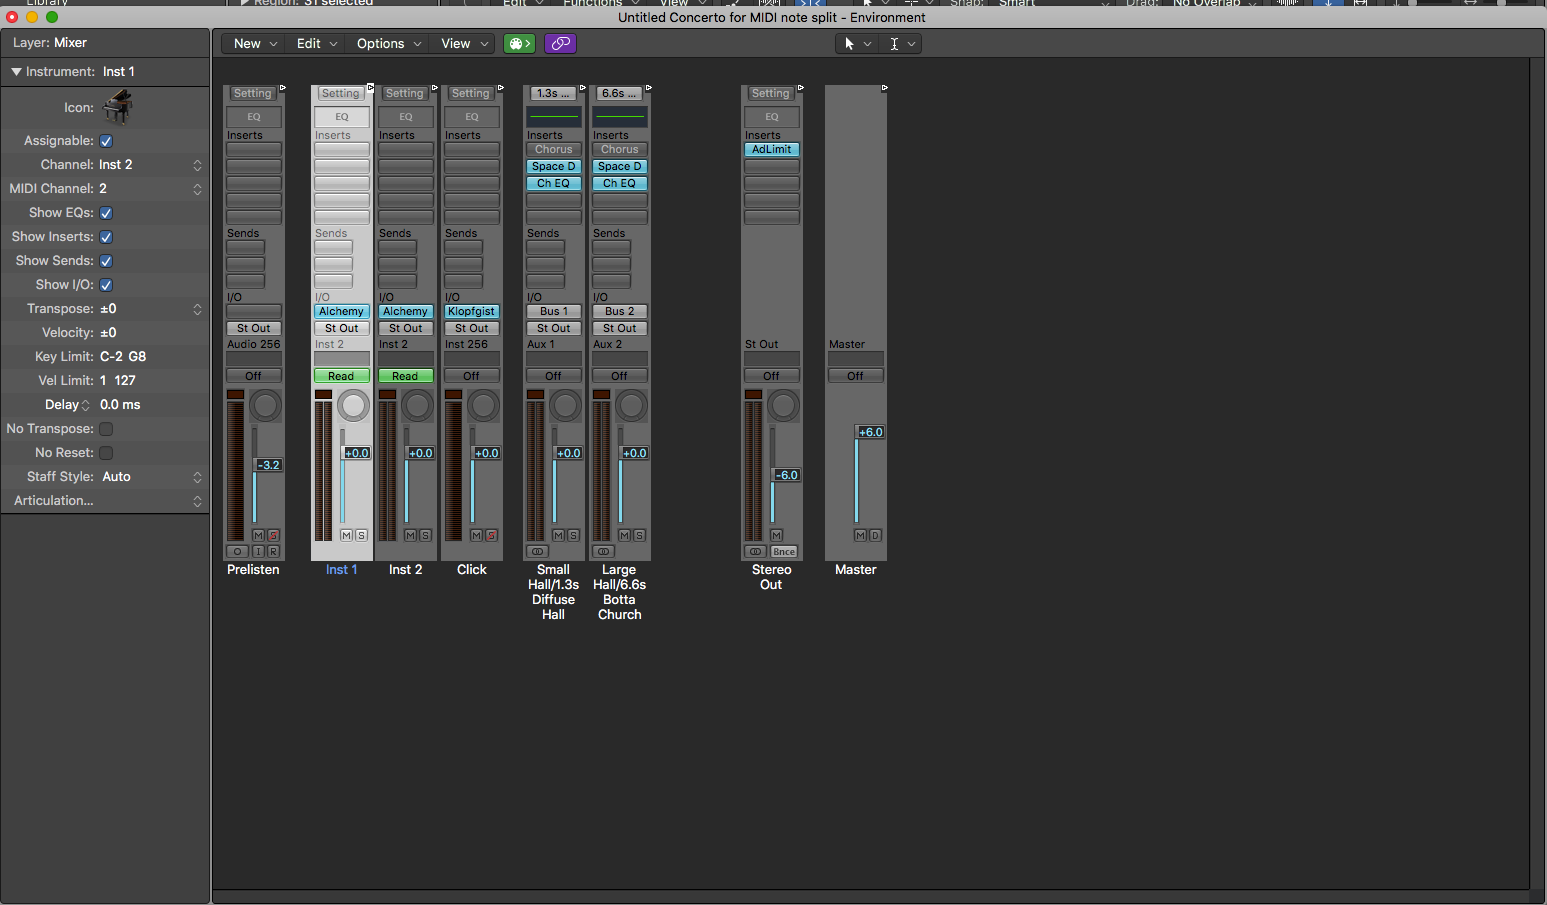This screenshot has width=1547, height=905.
Task: Open the AdLimit insert on Stereo Out
Action: (x=771, y=149)
